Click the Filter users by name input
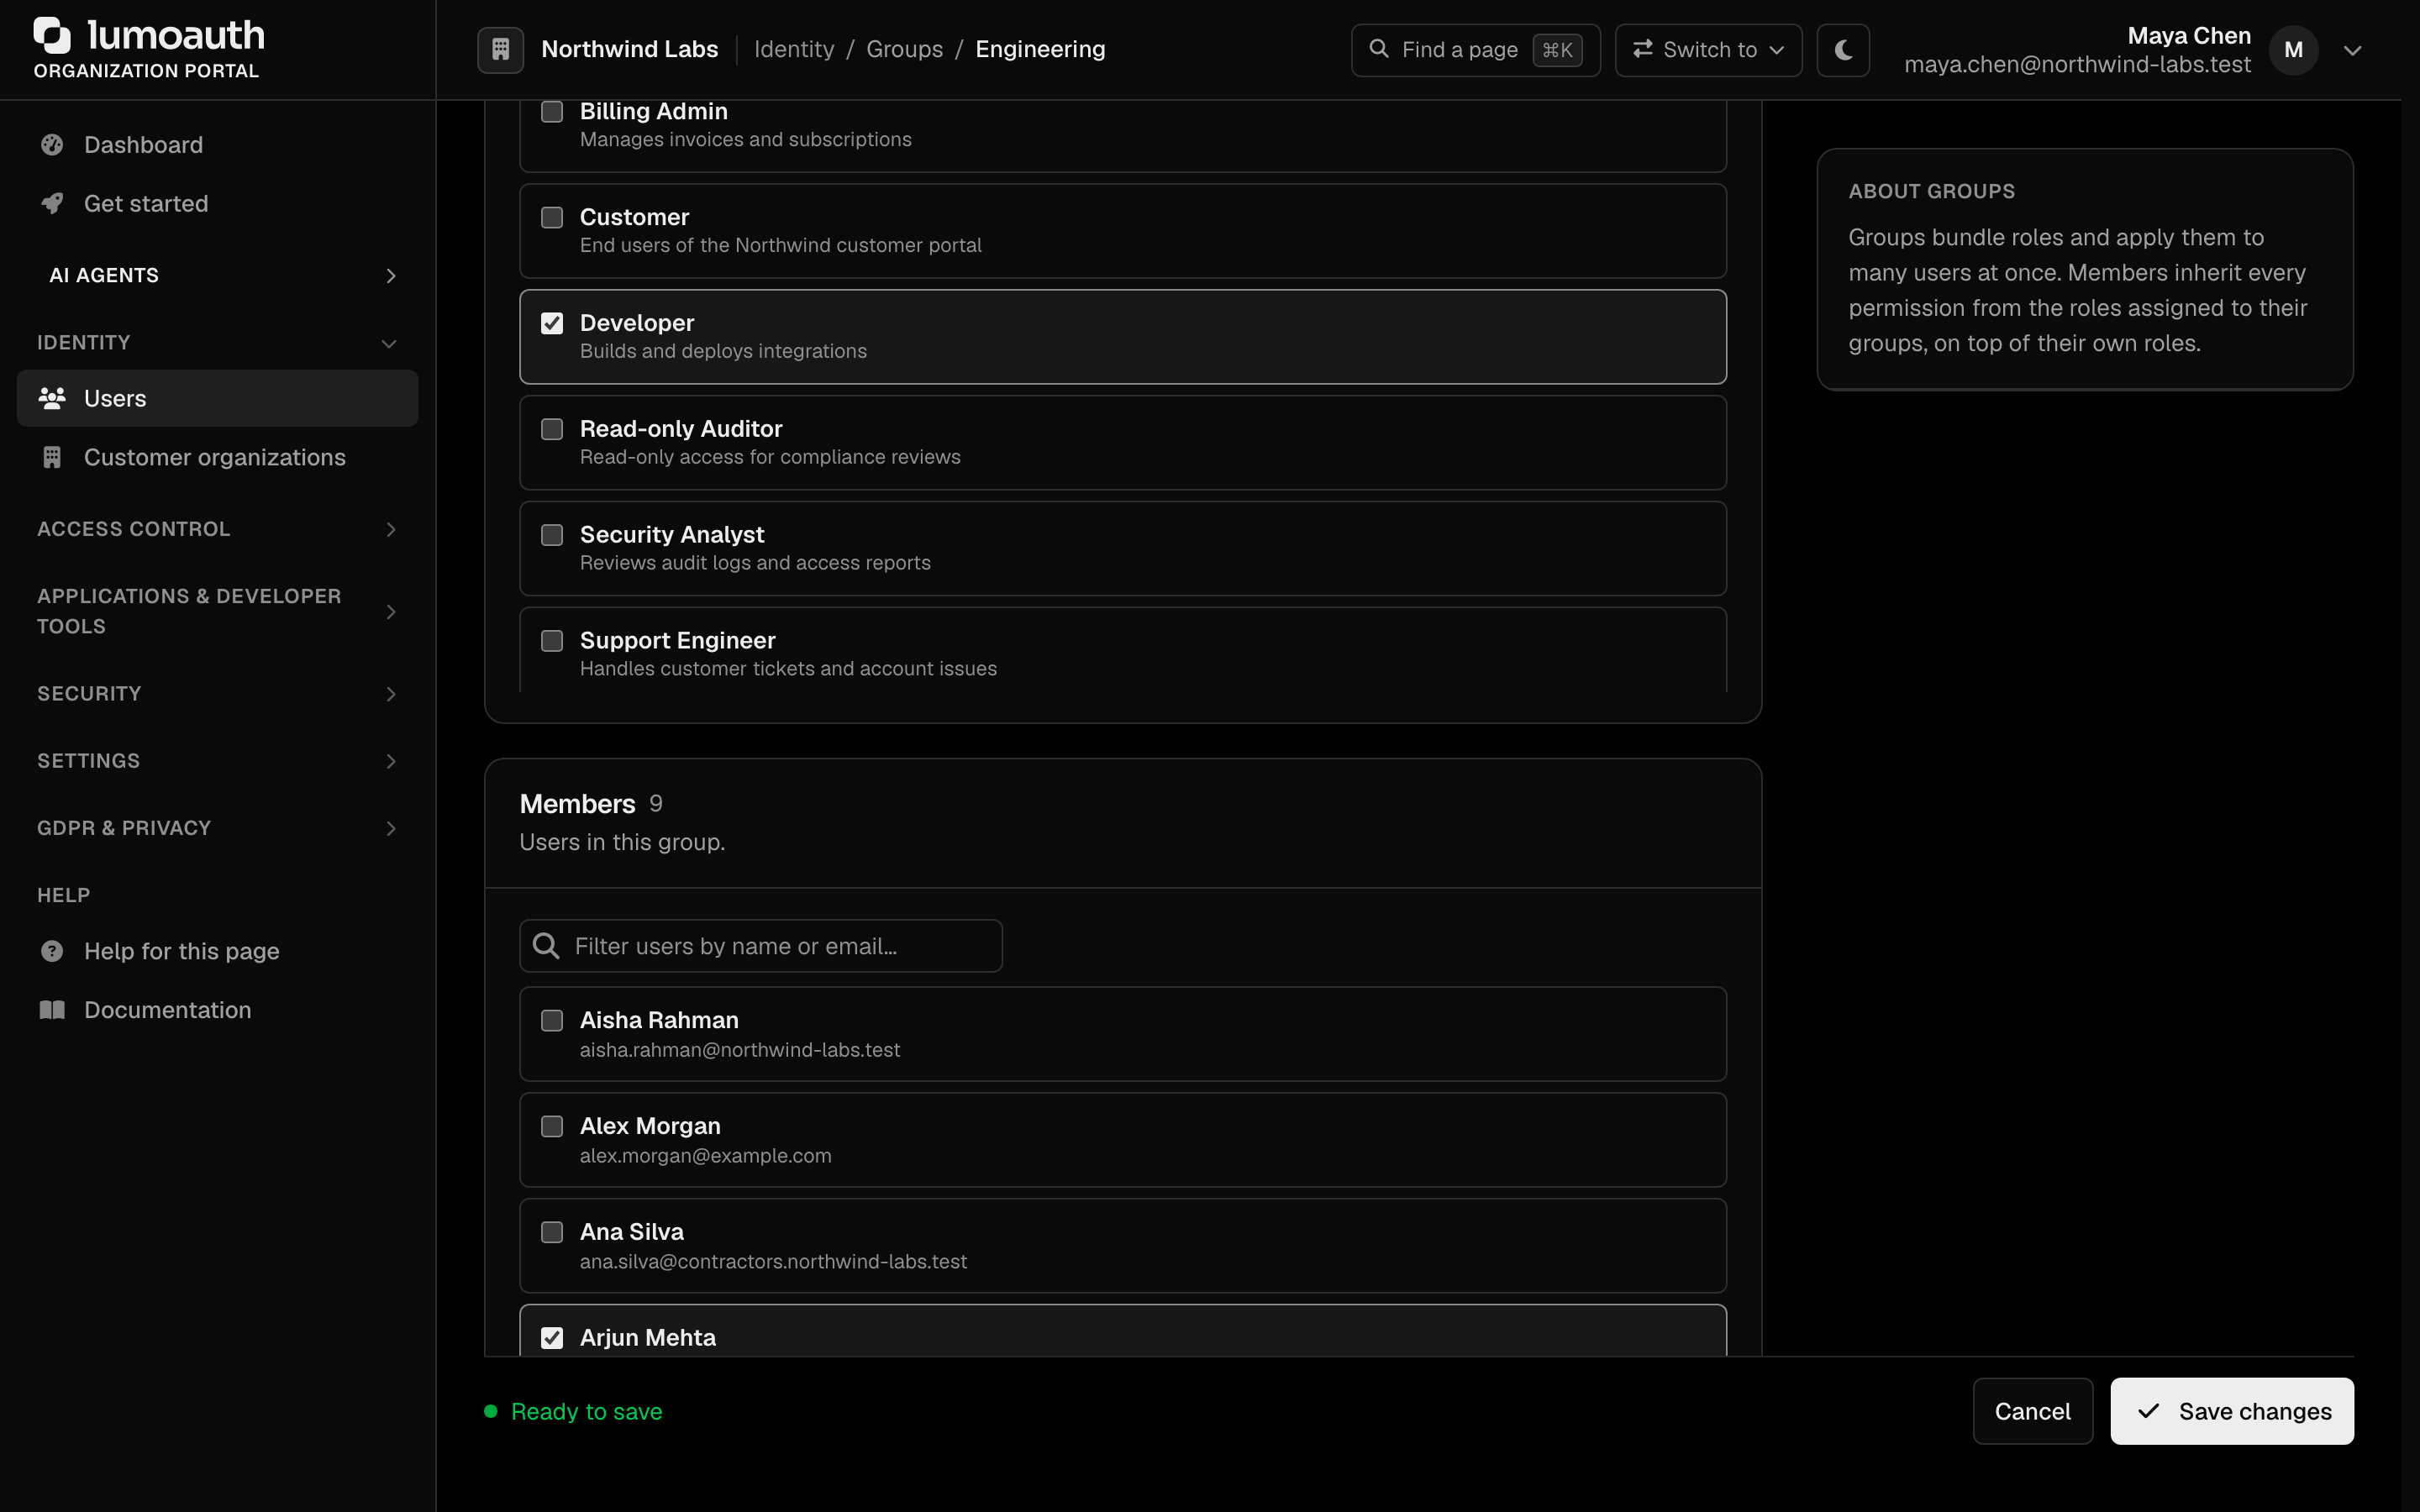The width and height of the screenshot is (2420, 1512). (x=760, y=946)
